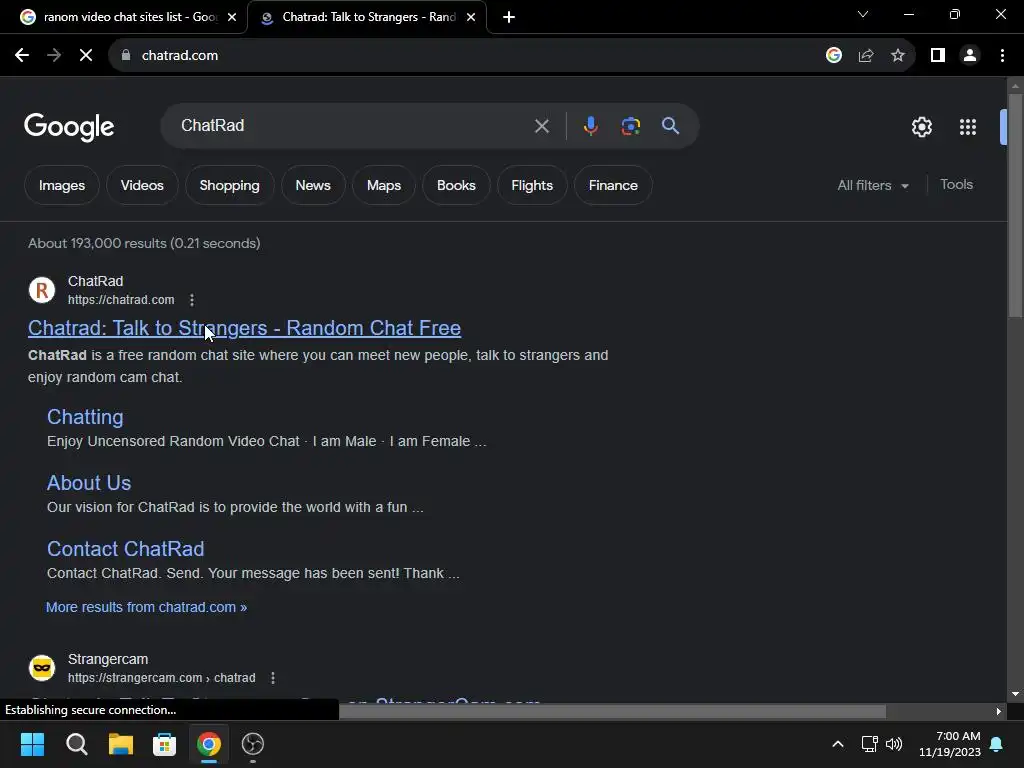This screenshot has width=1024, height=768.
Task: Open more options for Strangercam result
Action: point(273,678)
